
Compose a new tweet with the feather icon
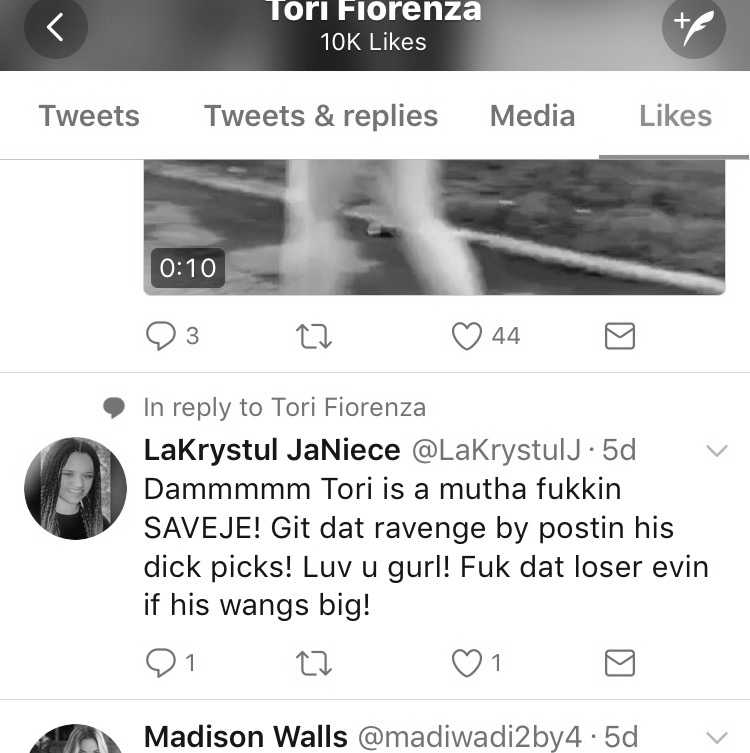693,27
